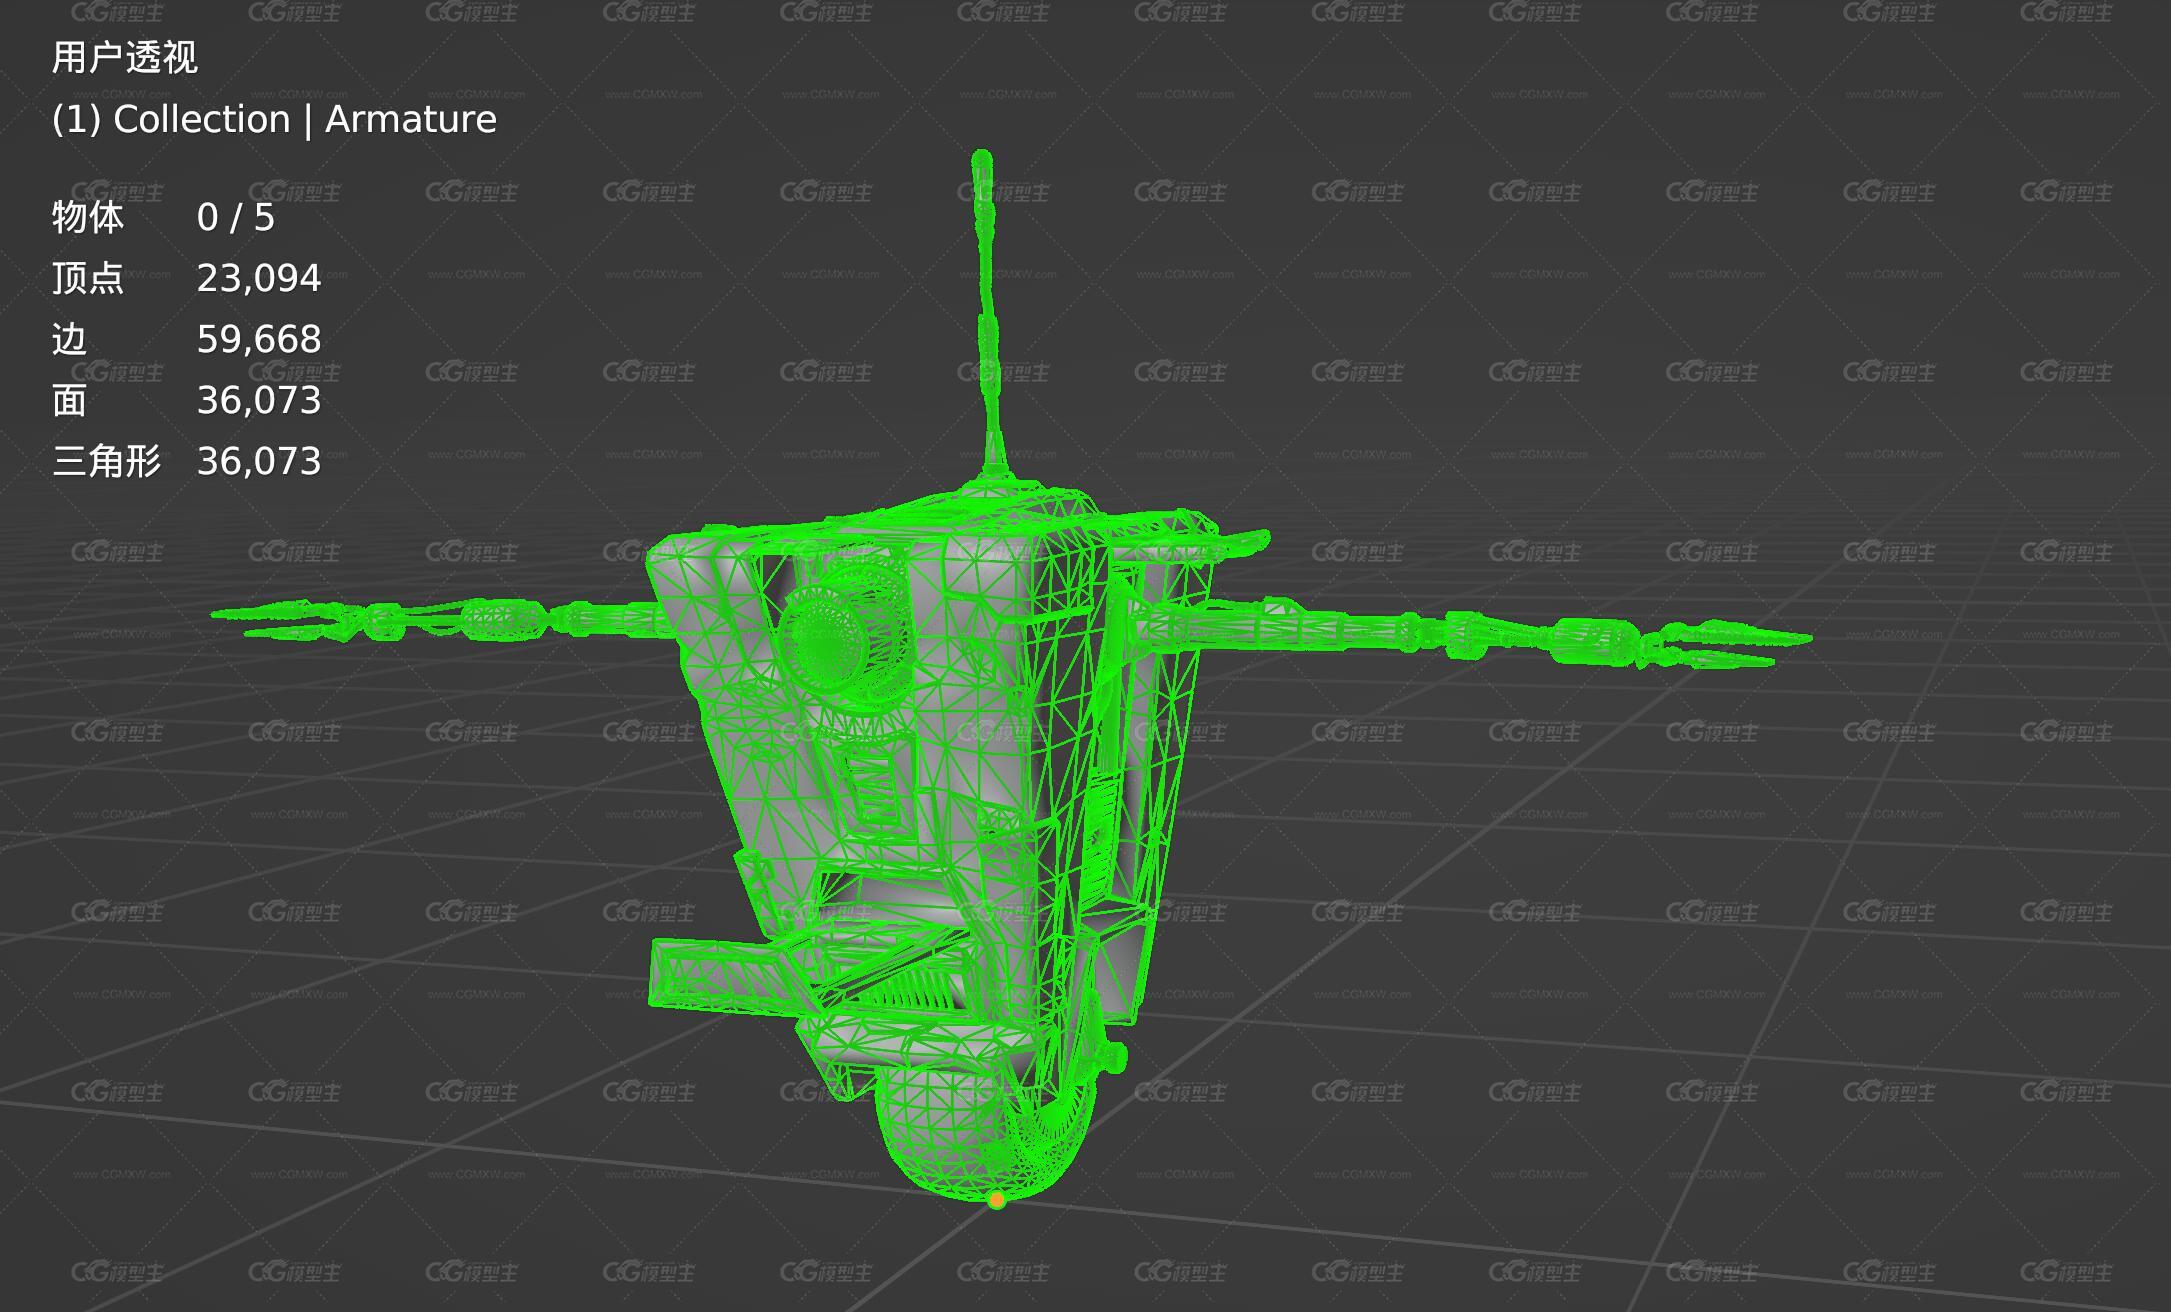Image resolution: width=2171 pixels, height=1312 pixels.
Task: Click the '(1) Collection | Armature' text
Action: point(274,120)
